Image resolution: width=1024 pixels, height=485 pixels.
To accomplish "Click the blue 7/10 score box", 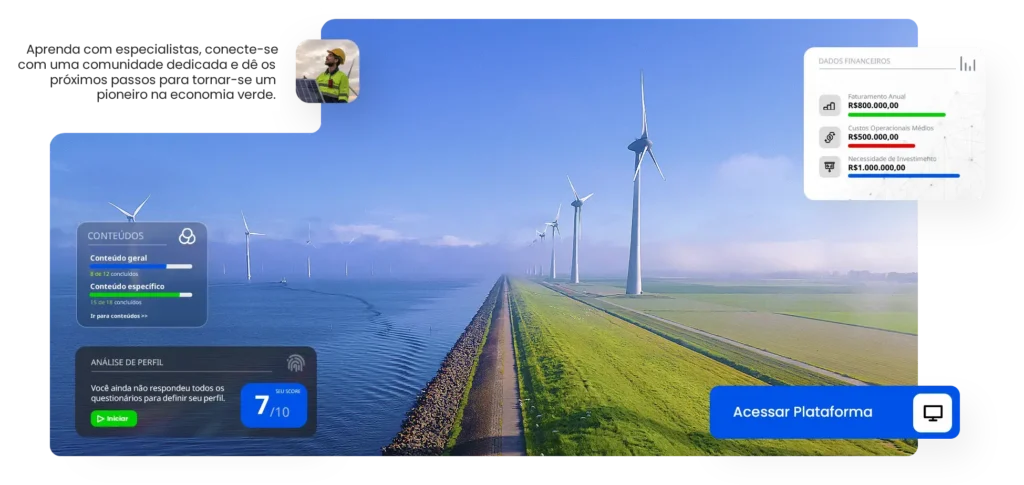I will (274, 405).
